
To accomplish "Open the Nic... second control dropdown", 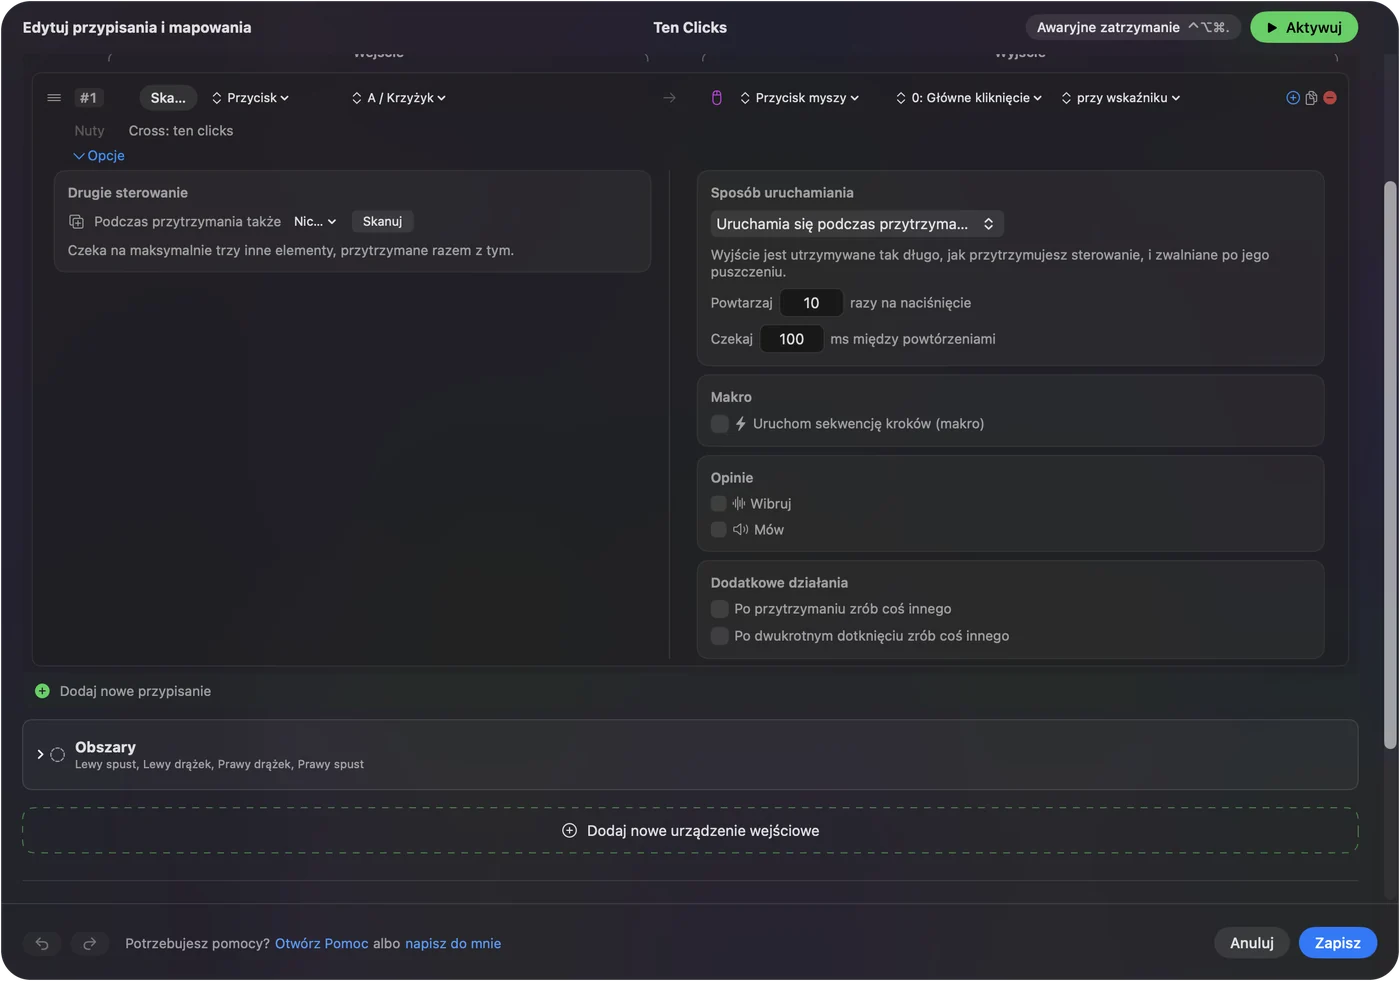I will click(x=315, y=222).
